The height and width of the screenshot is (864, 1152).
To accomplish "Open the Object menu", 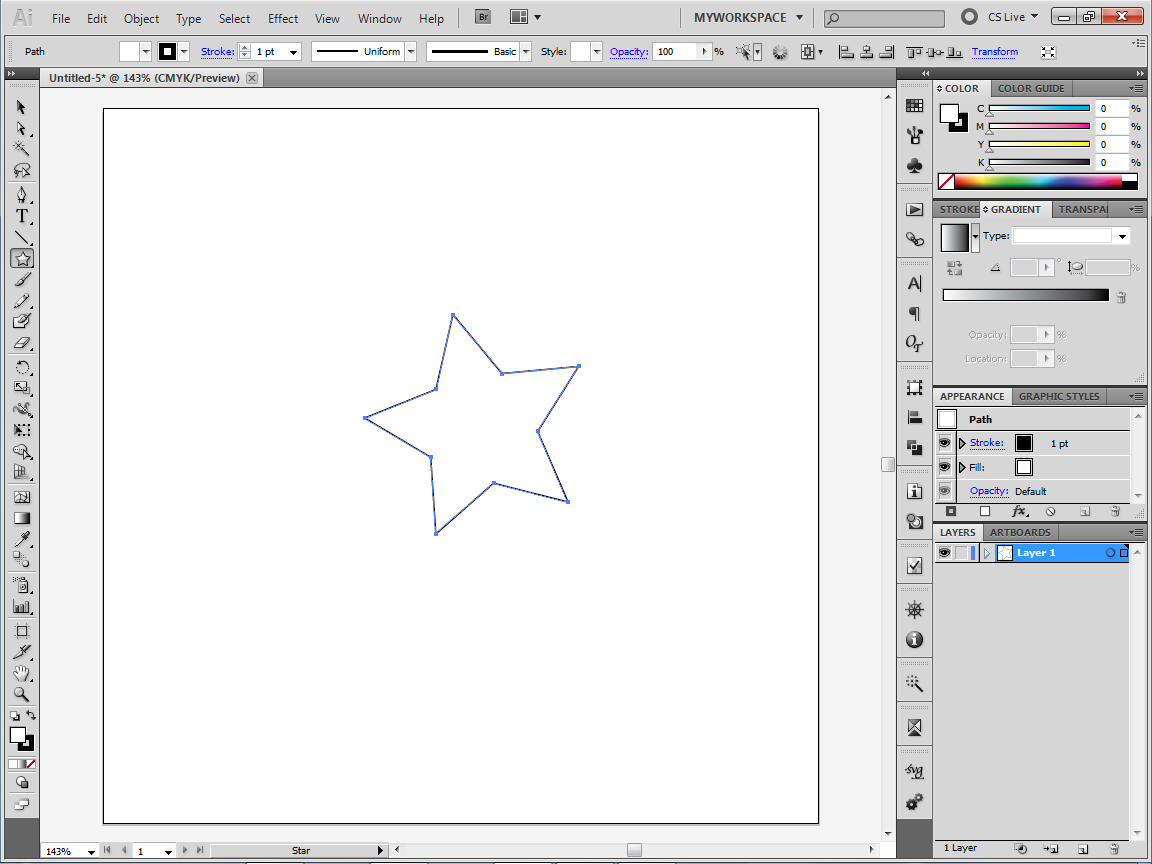I will point(141,18).
